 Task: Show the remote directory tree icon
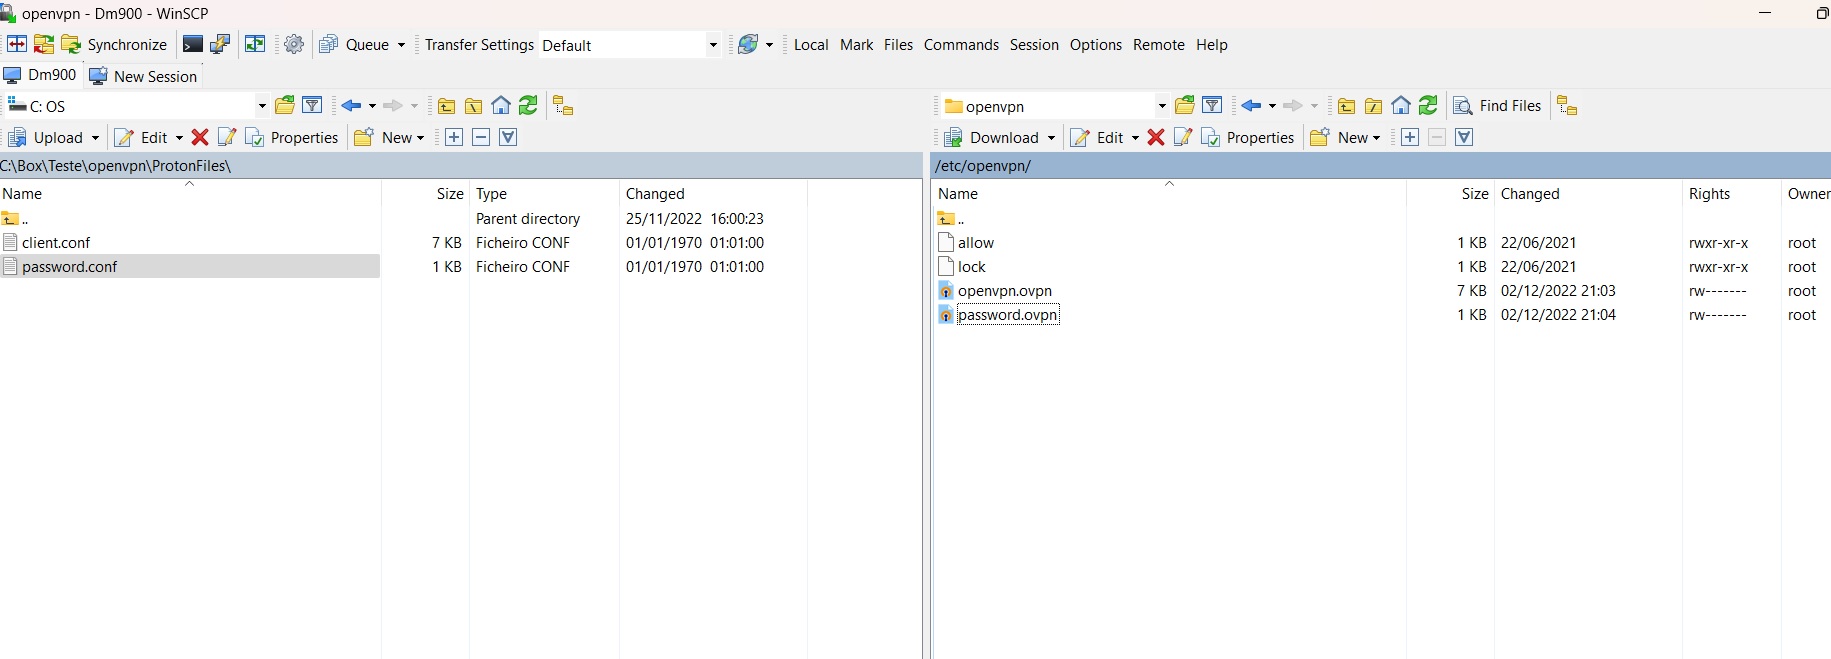(1567, 106)
